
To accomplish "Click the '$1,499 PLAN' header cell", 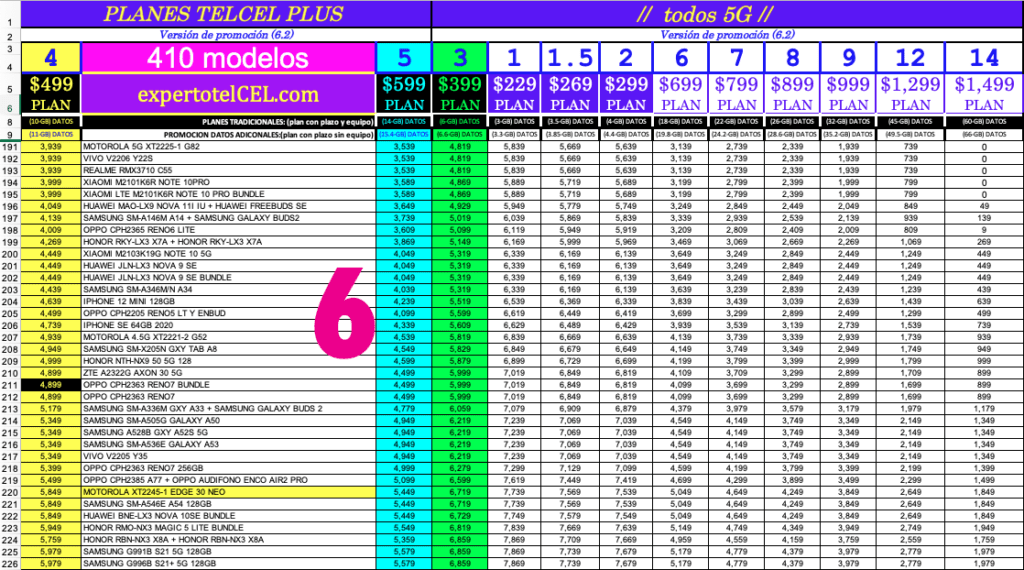I will [x=984, y=94].
